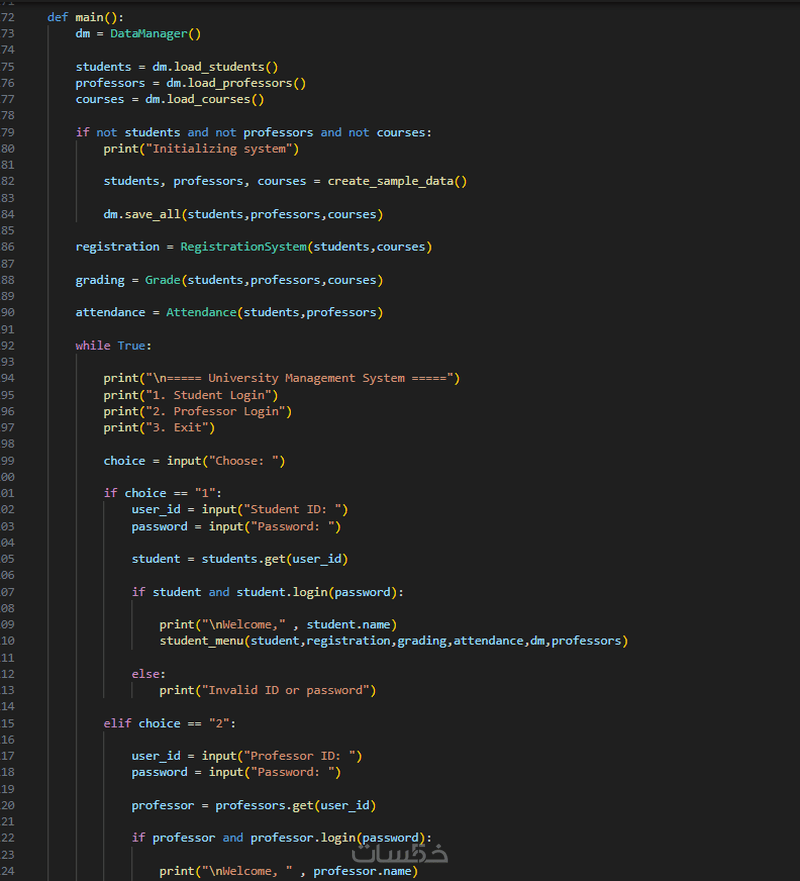Click the create_sample_data() call
This screenshot has height=881, width=800.
[x=397, y=181]
